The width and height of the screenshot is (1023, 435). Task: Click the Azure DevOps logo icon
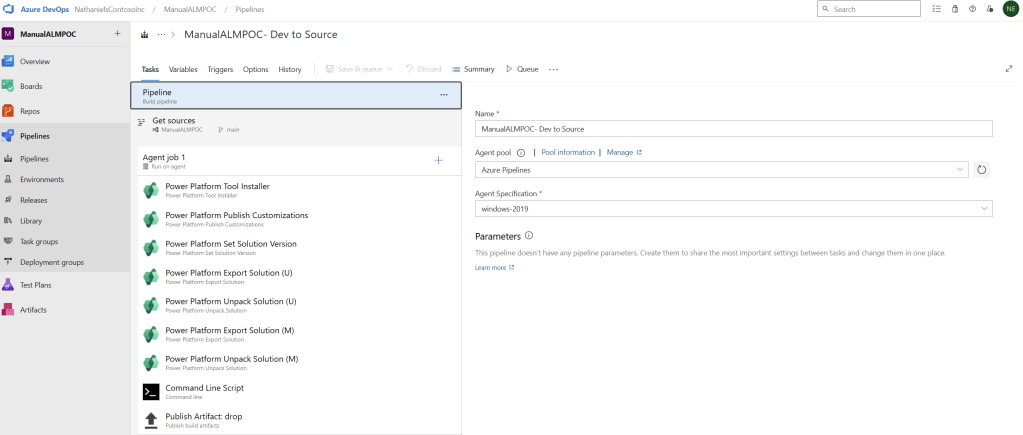pyautogui.click(x=9, y=9)
